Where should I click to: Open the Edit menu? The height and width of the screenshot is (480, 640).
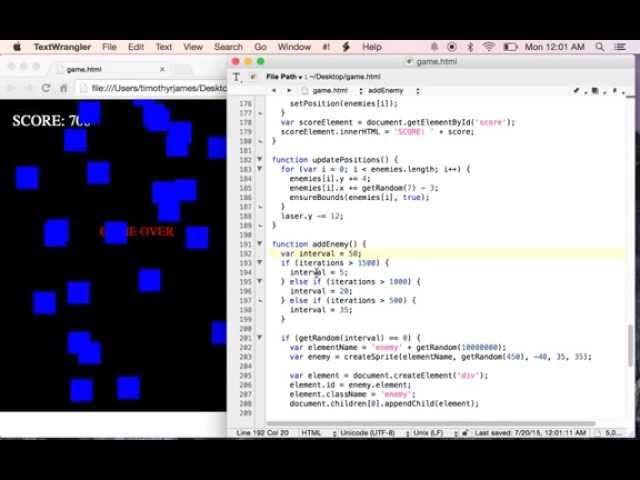click(136, 47)
